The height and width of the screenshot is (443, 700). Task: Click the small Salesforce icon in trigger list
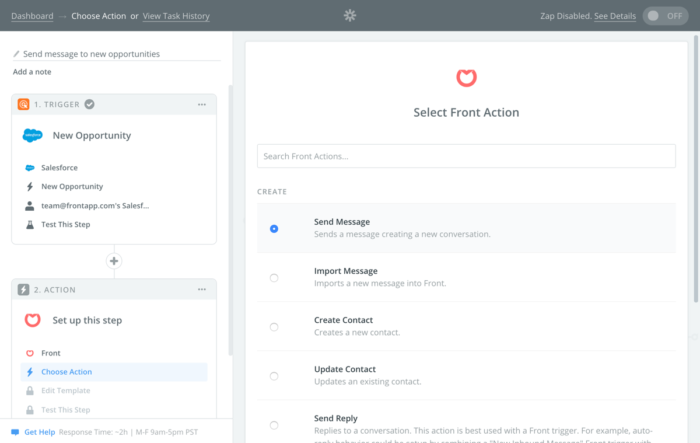click(x=29, y=168)
